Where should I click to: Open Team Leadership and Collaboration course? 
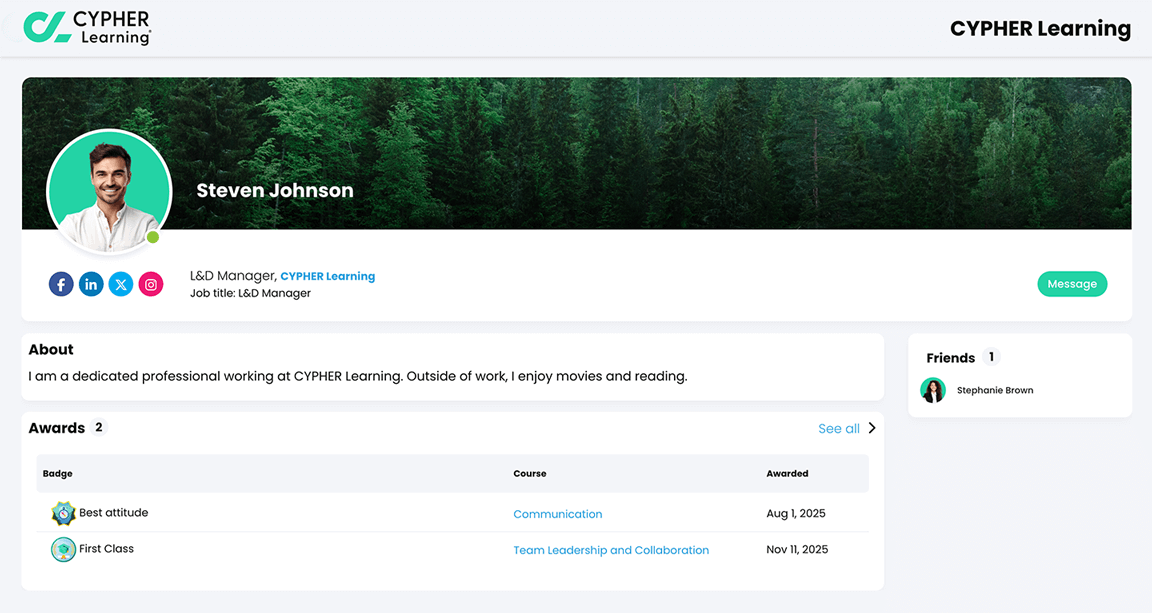611,549
